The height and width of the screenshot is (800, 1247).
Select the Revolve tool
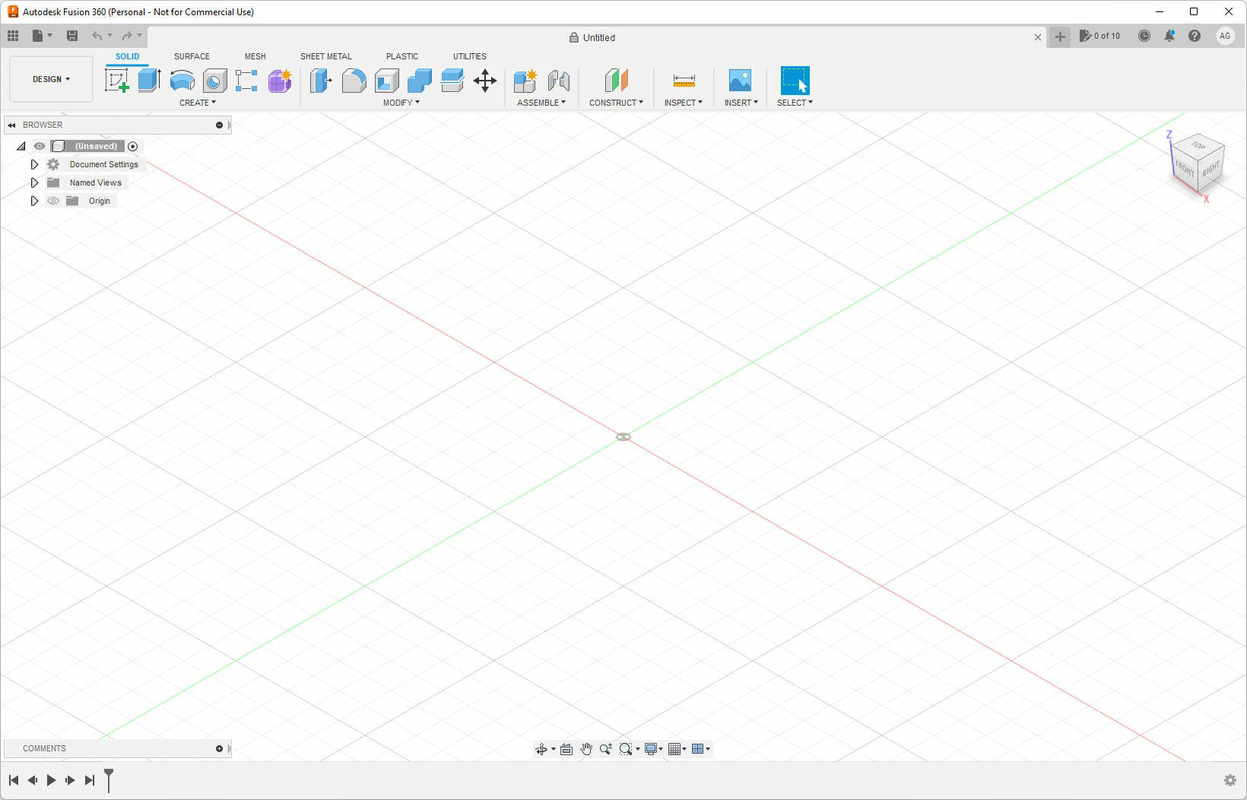[182, 81]
